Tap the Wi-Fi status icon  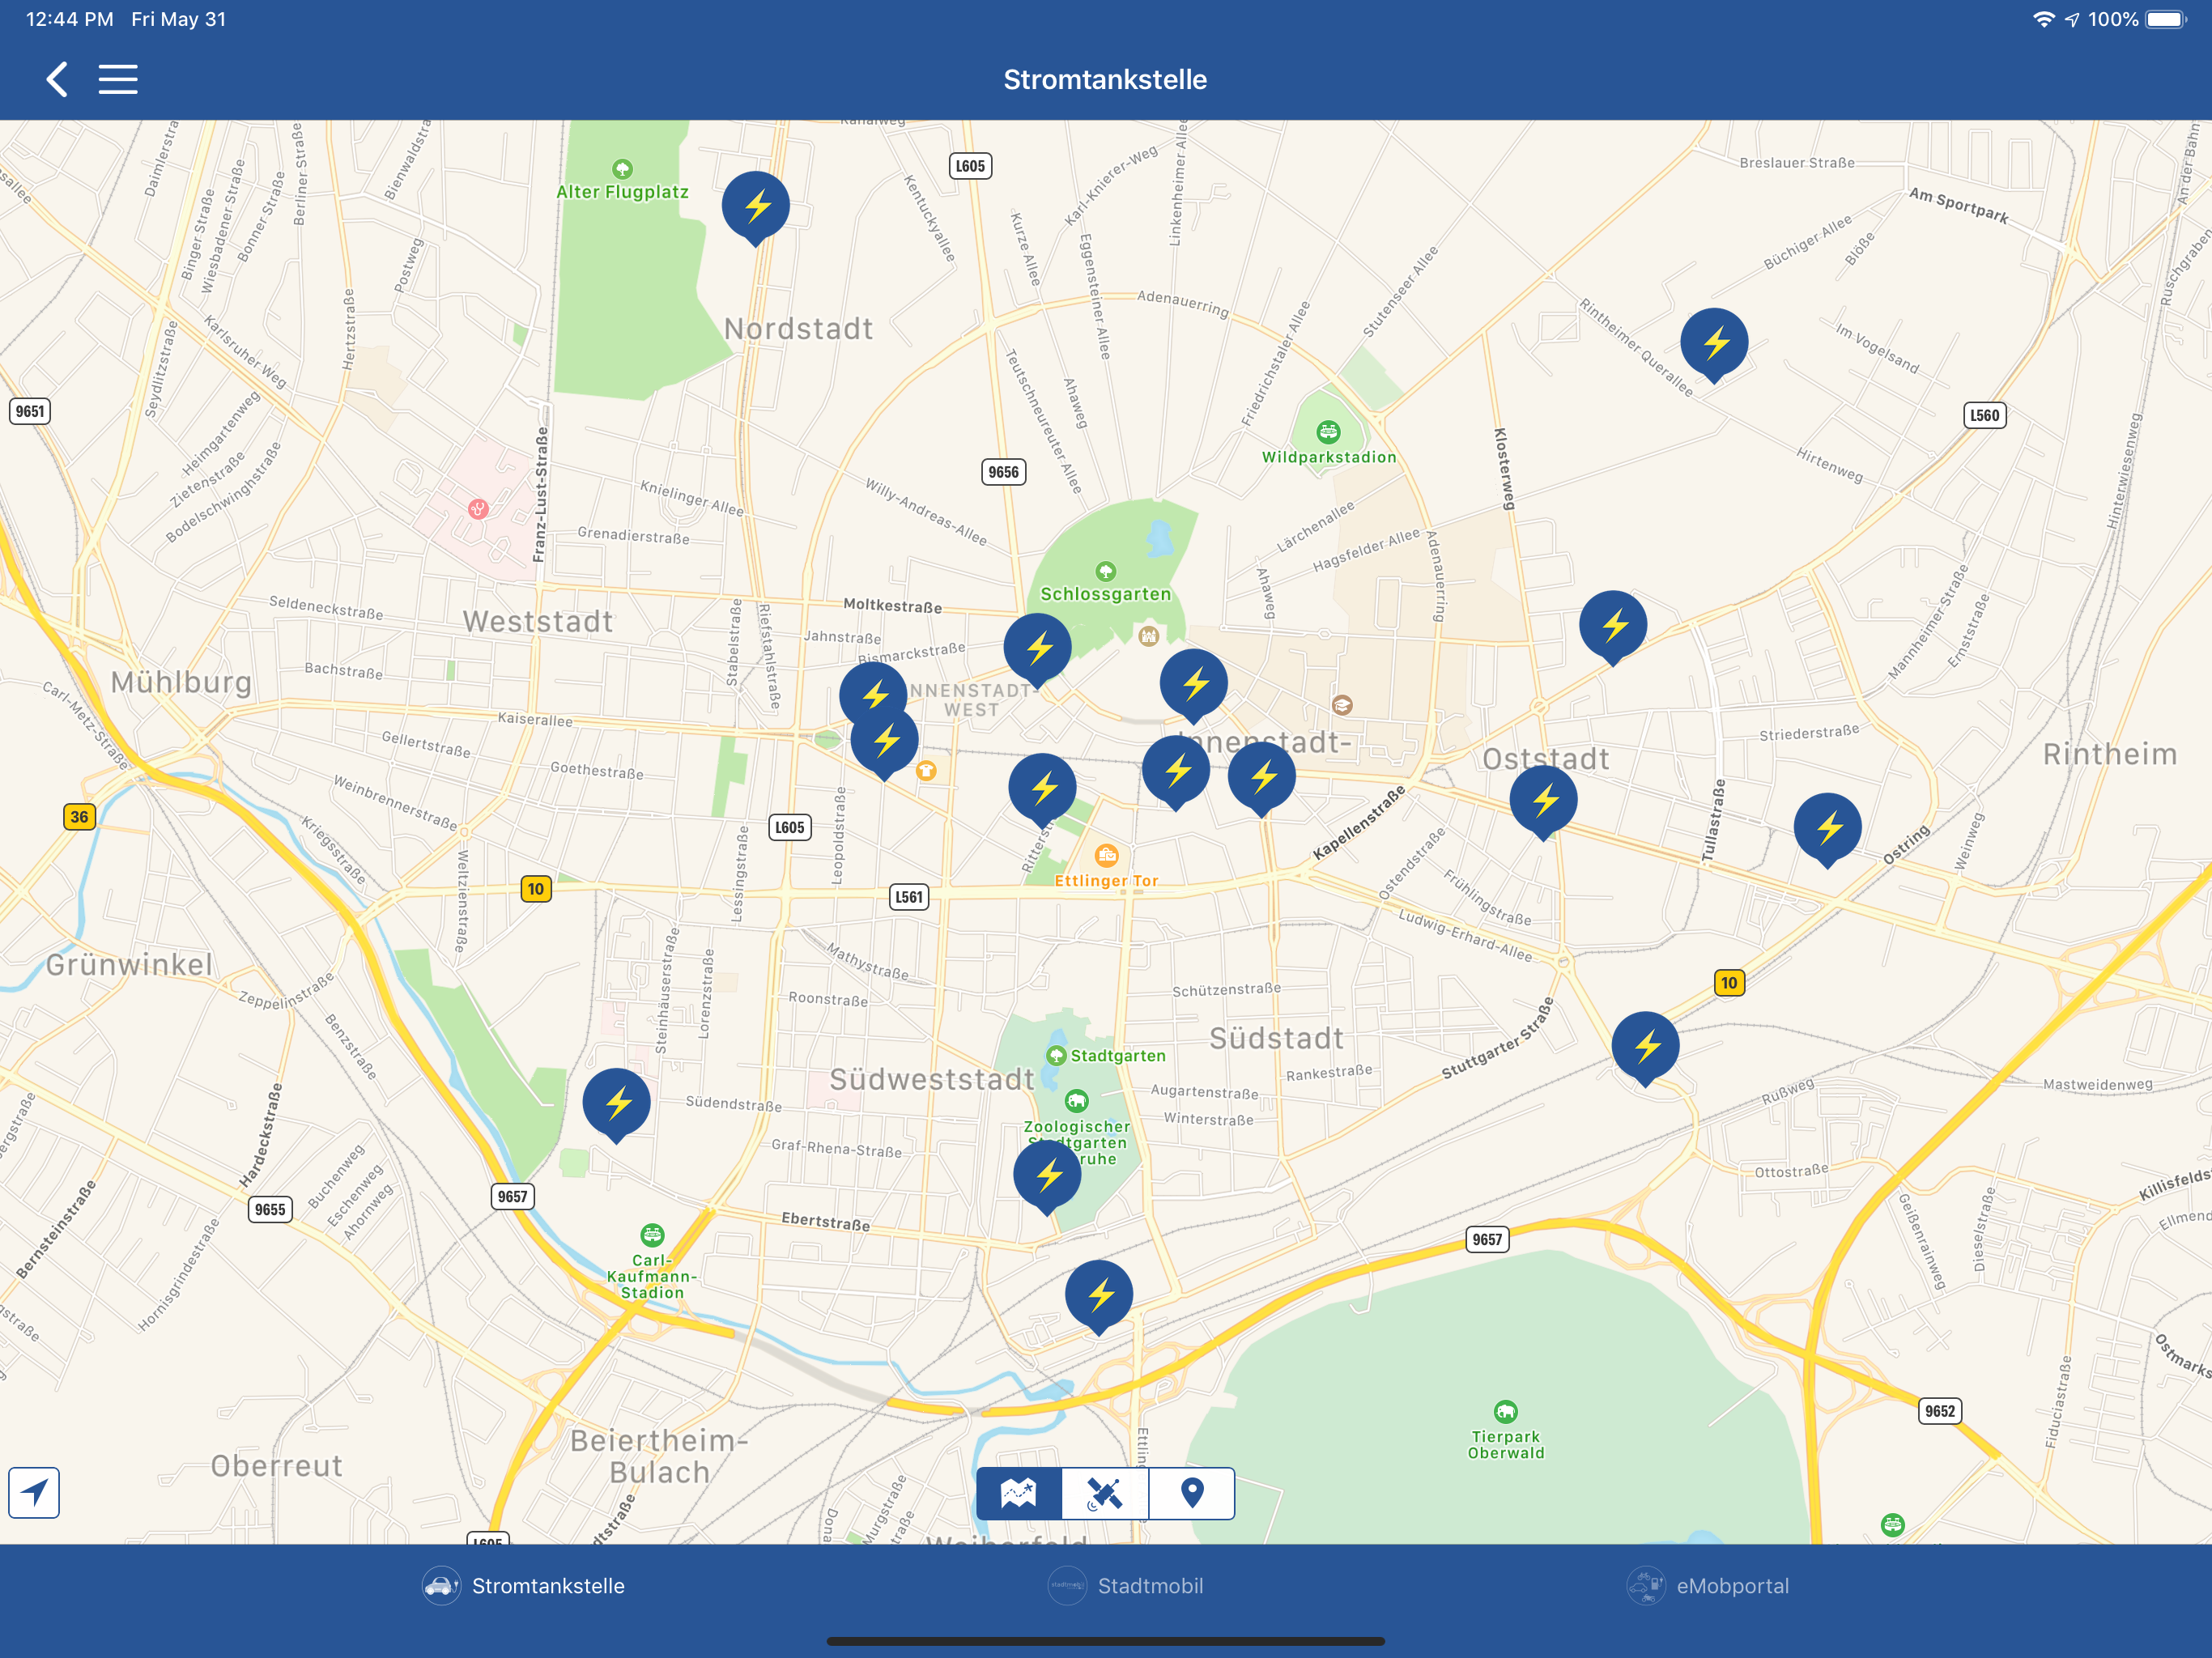[x=2043, y=19]
